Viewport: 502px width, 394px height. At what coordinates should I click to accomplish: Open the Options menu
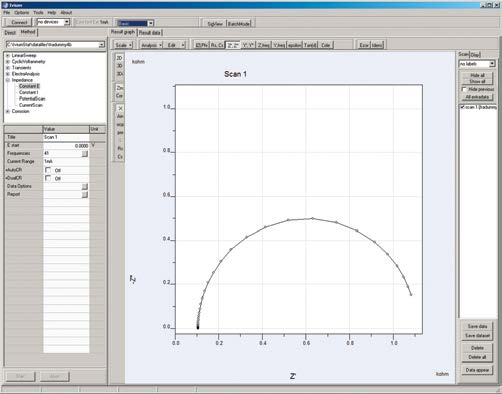pyautogui.click(x=21, y=12)
